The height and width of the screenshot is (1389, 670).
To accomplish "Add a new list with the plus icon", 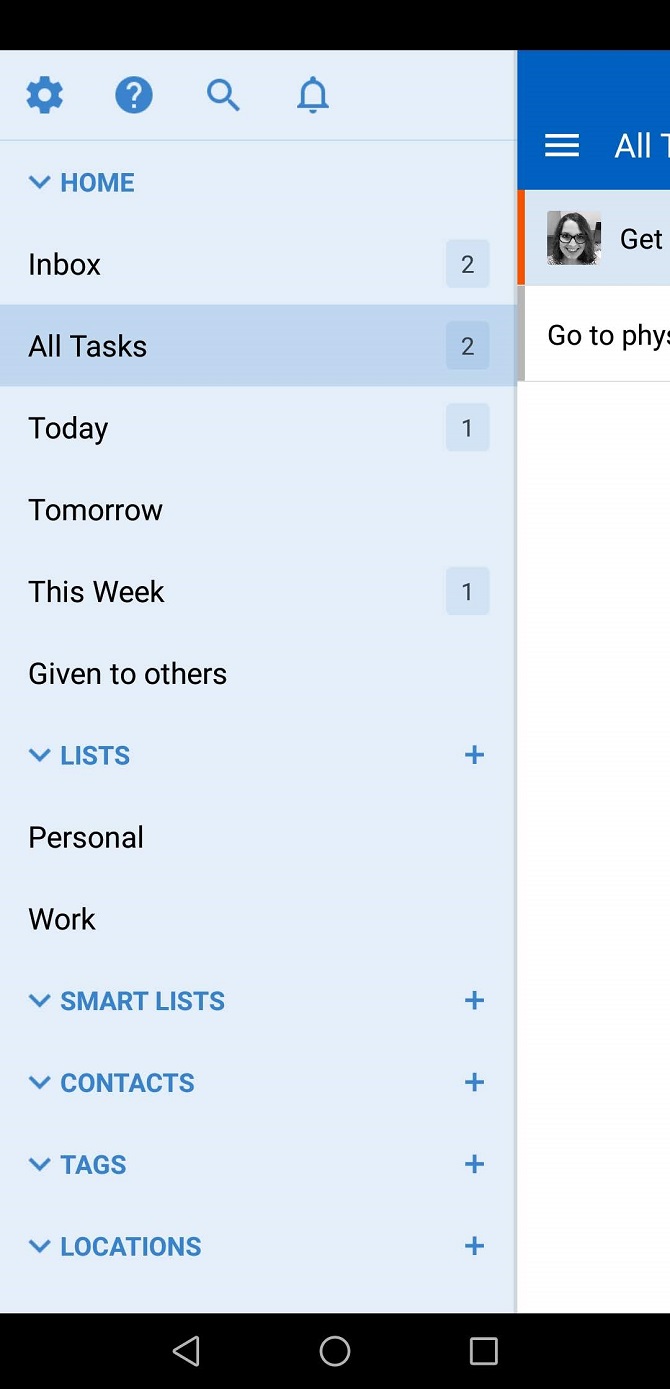I will click(x=474, y=755).
